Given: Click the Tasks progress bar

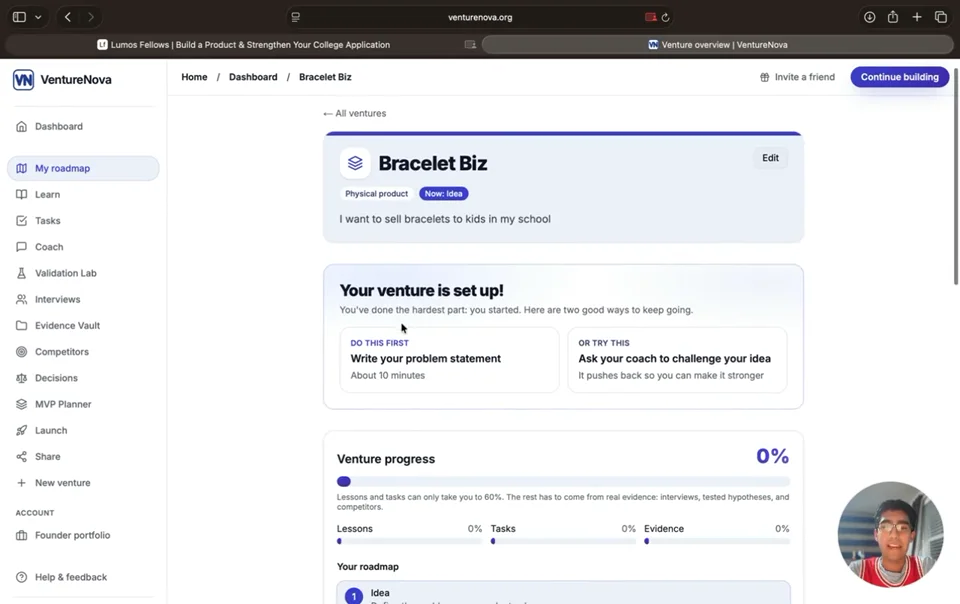Looking at the screenshot, I should coord(563,541).
